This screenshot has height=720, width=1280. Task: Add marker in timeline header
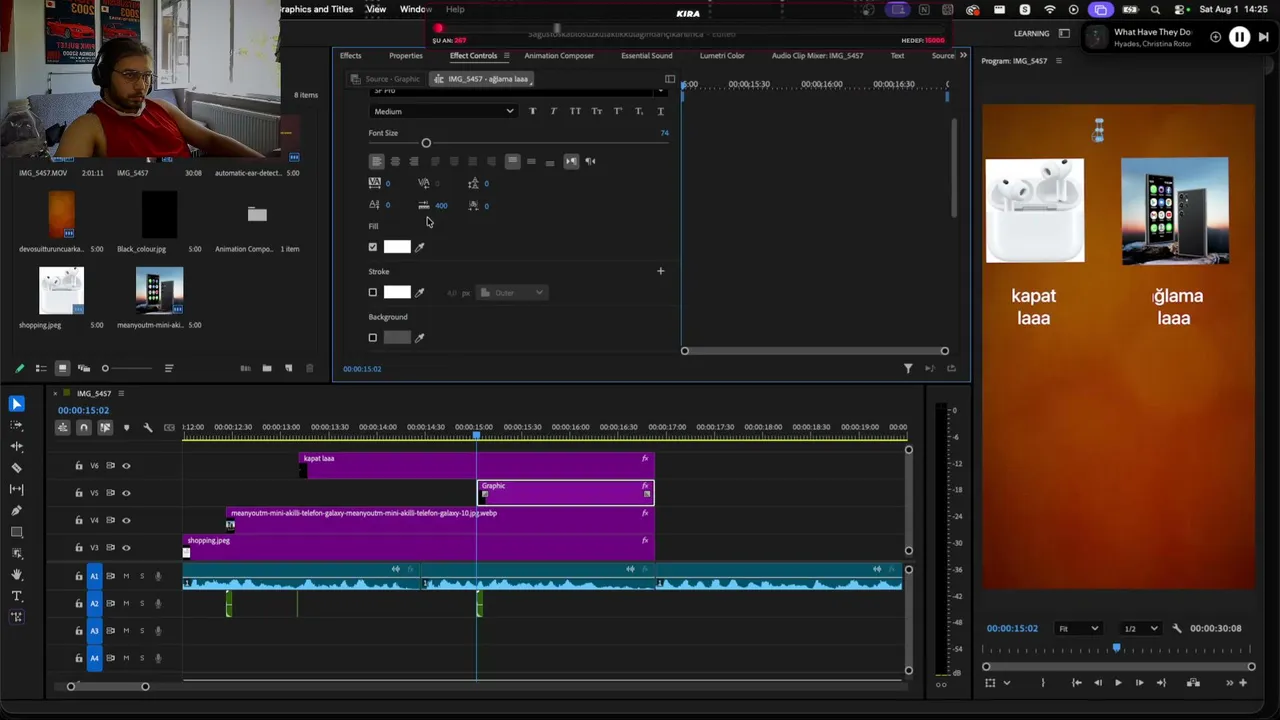[x=126, y=428]
